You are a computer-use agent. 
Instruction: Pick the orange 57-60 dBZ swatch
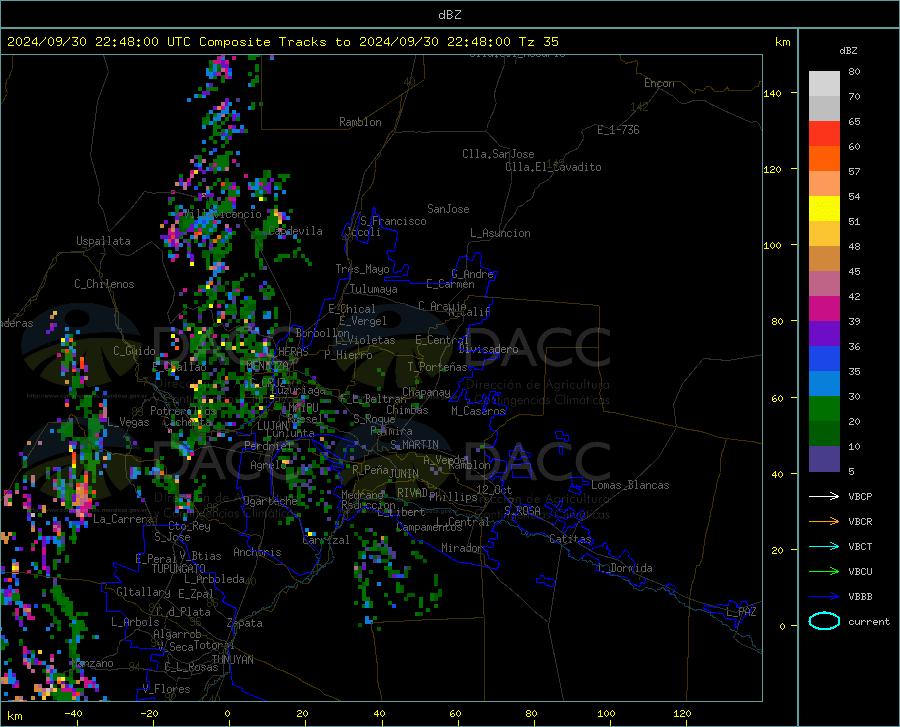click(x=824, y=159)
